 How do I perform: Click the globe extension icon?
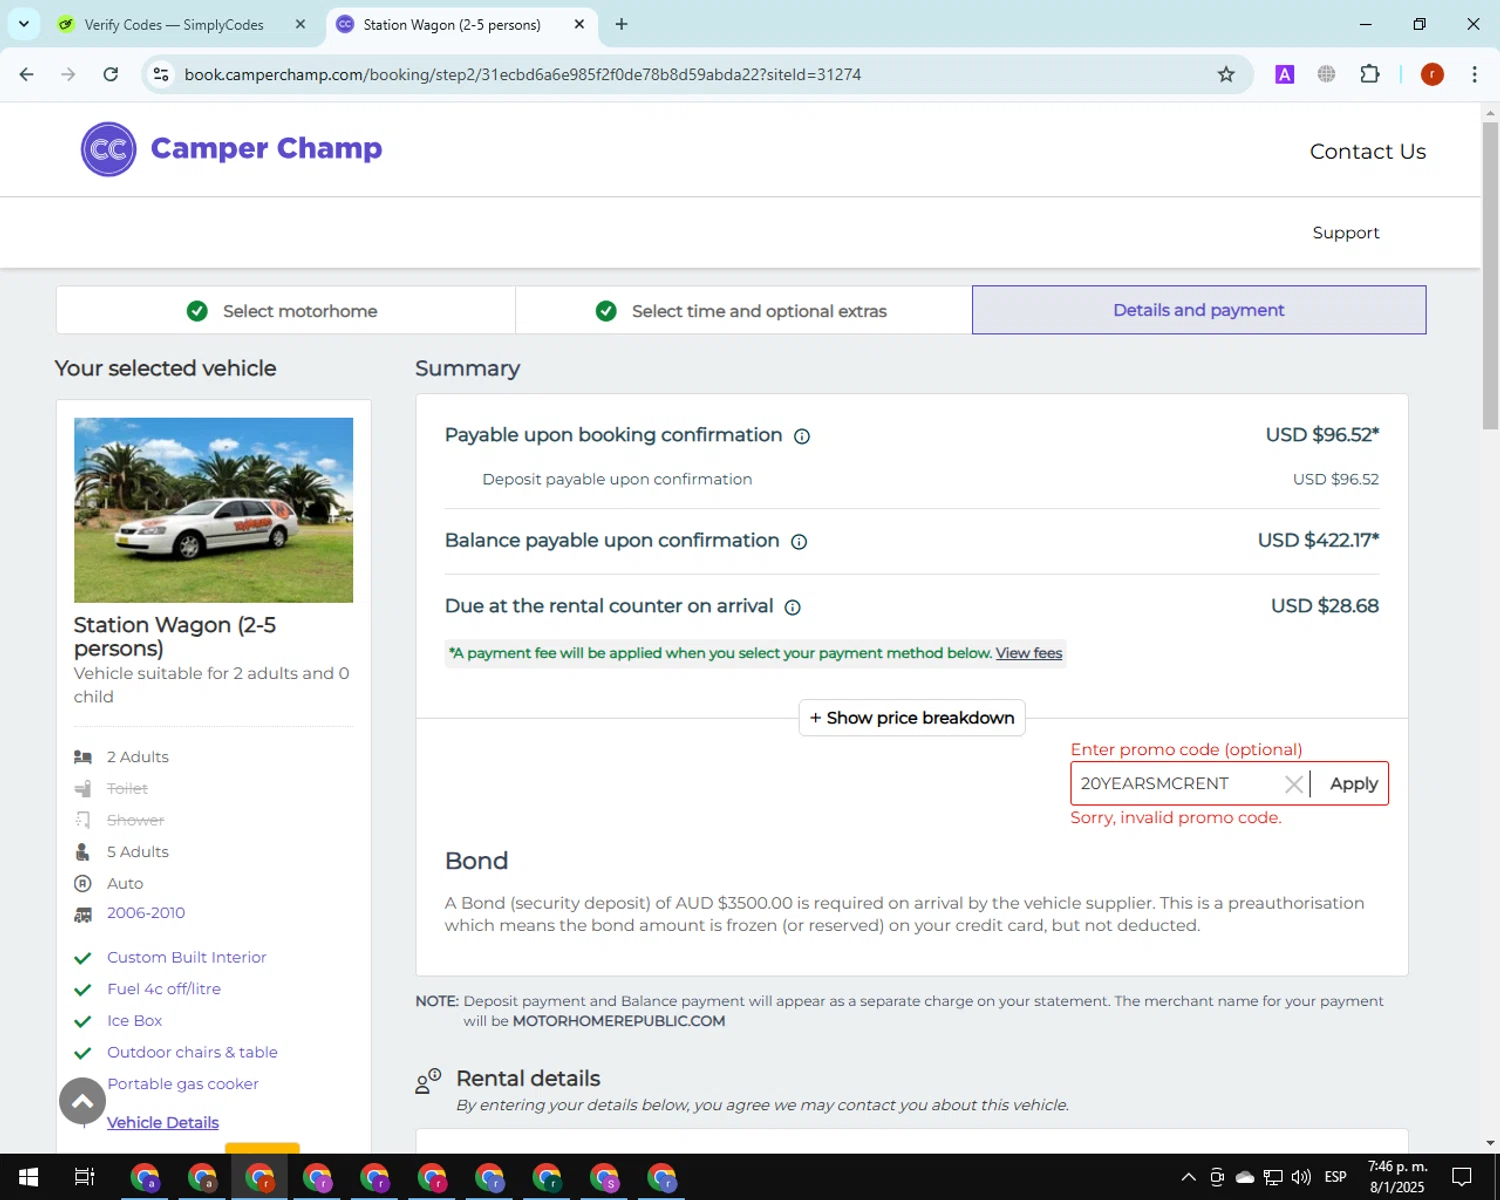1326,74
